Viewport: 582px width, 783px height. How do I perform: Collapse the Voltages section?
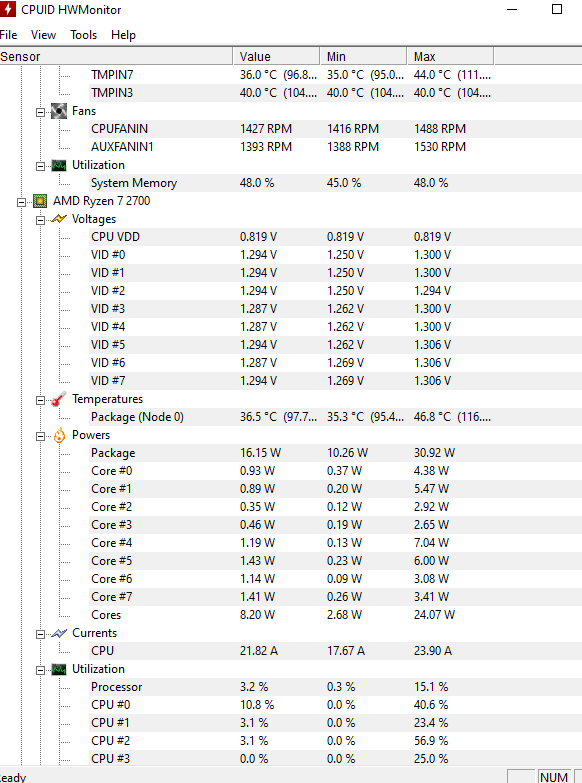tap(40, 220)
